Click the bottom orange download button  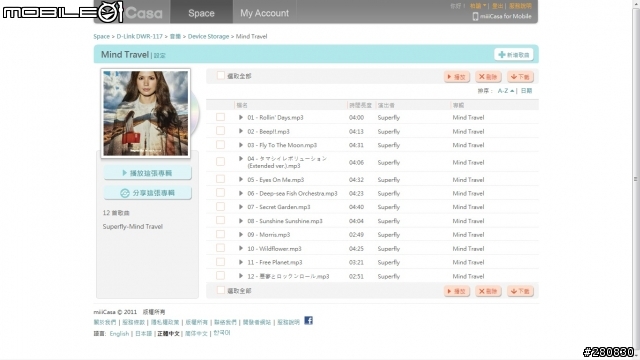pyautogui.click(x=520, y=291)
